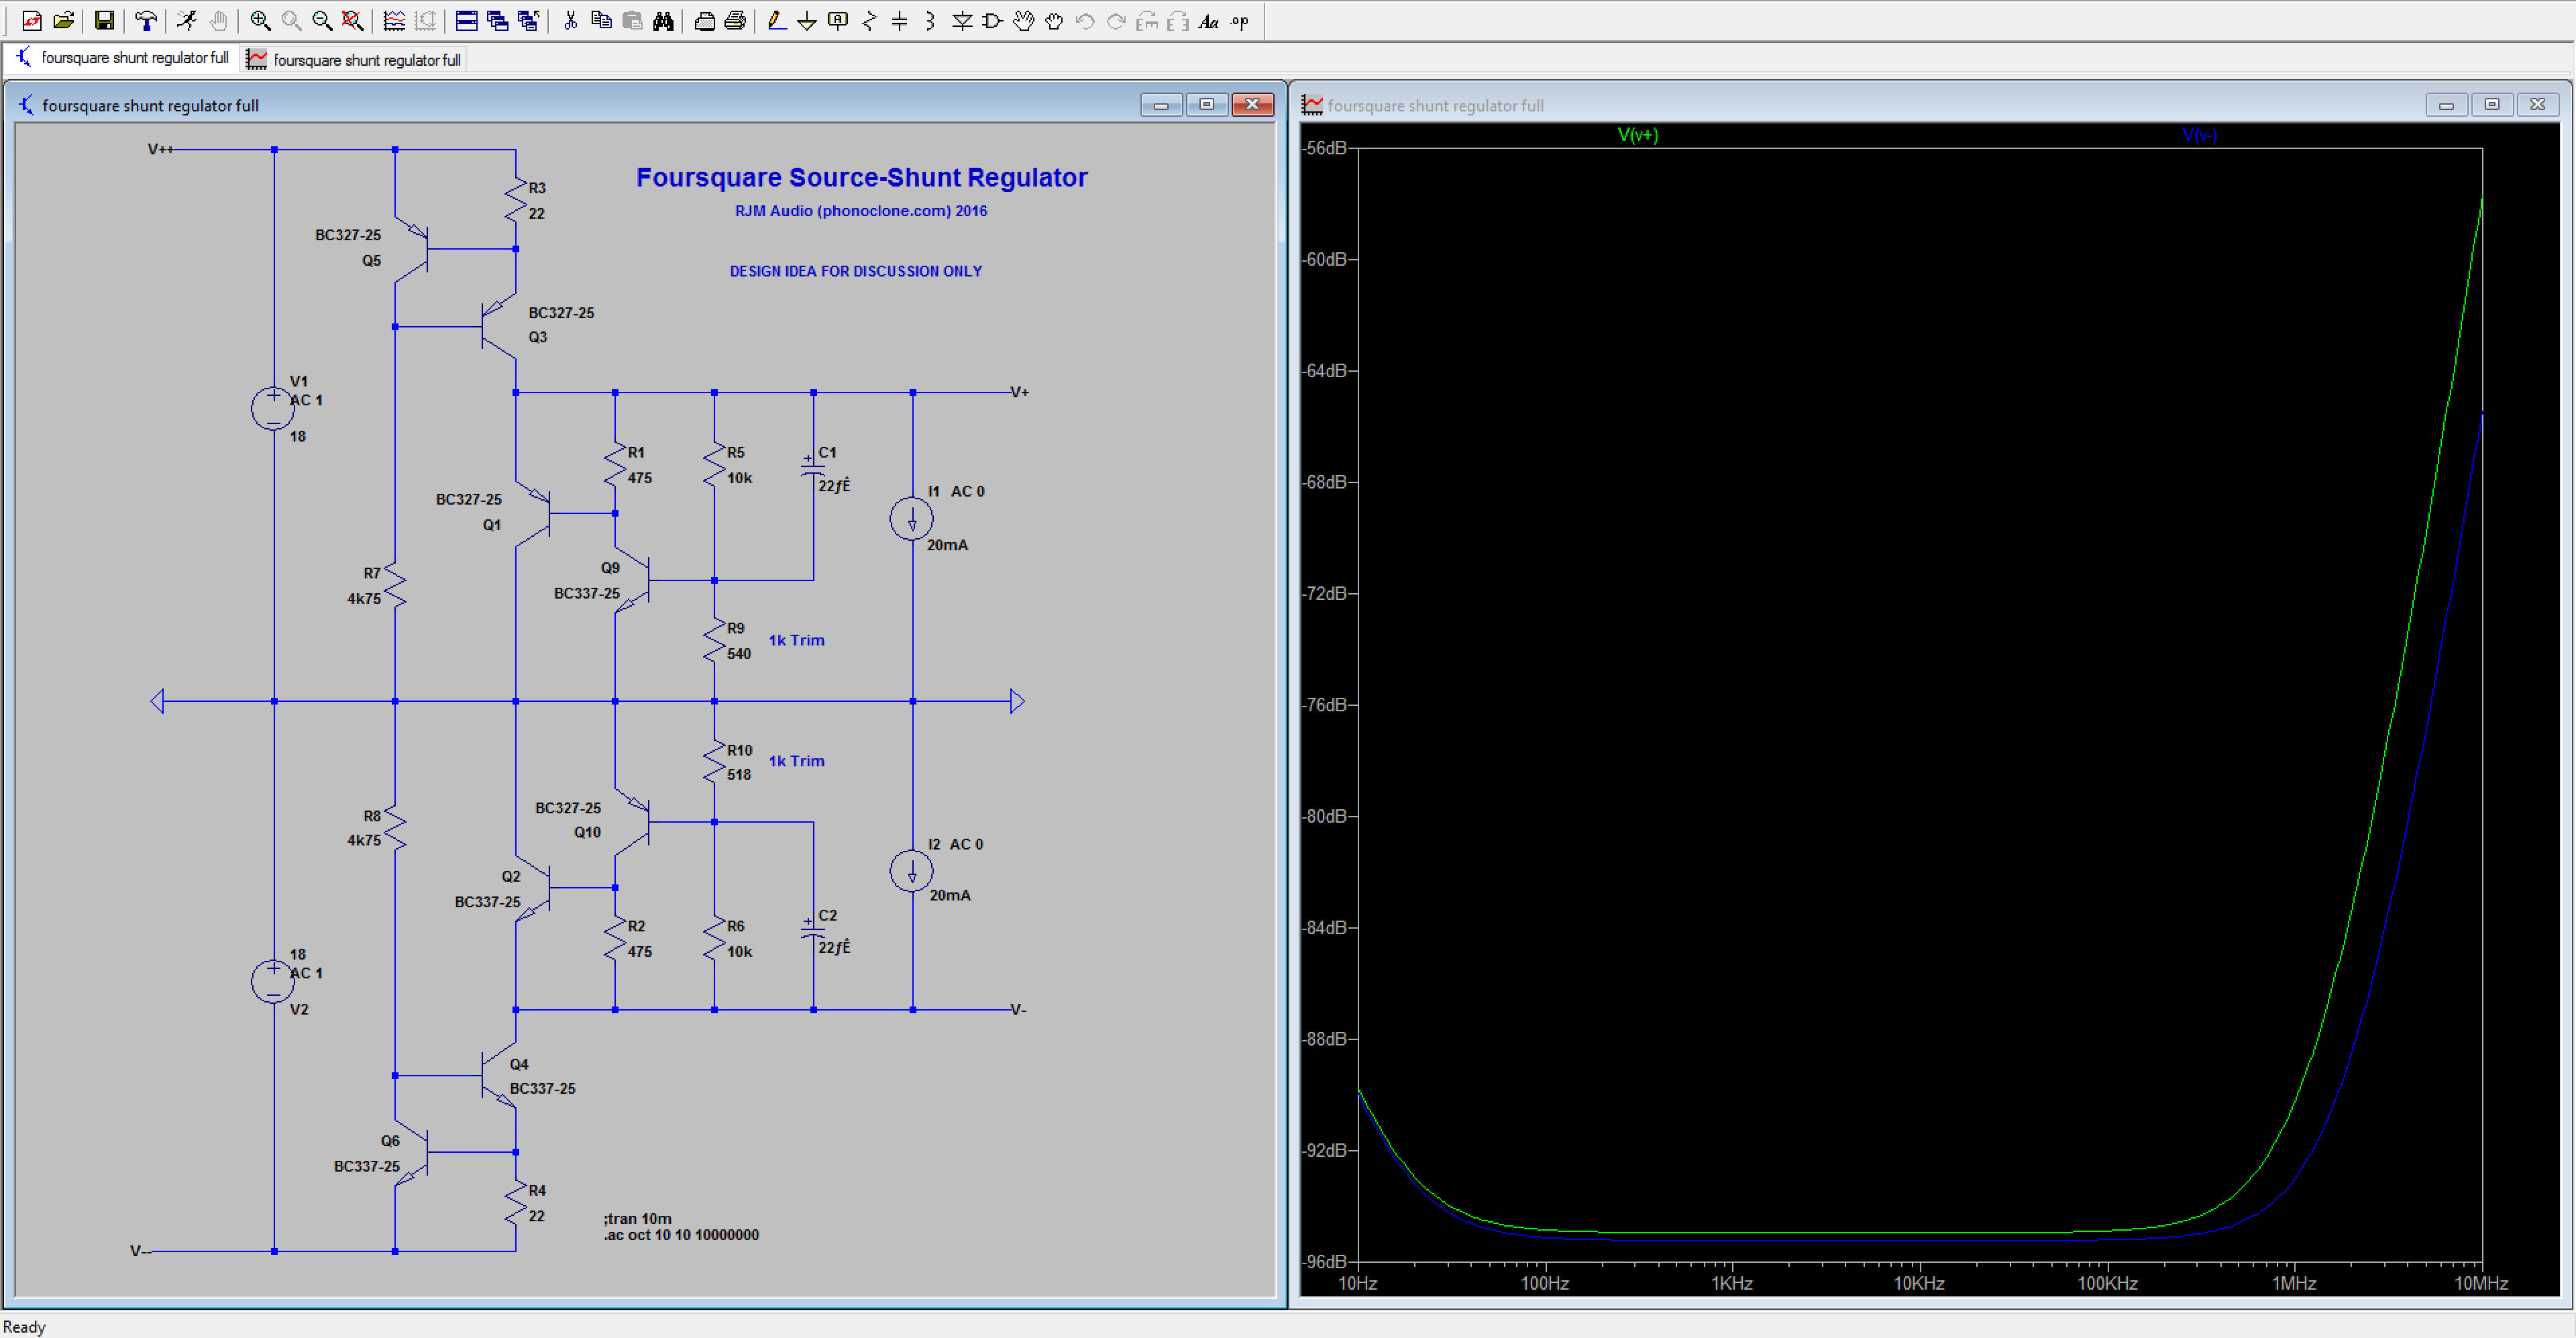Cascade windows icon in toolbar
2576x1338 pixels.
tap(497, 20)
